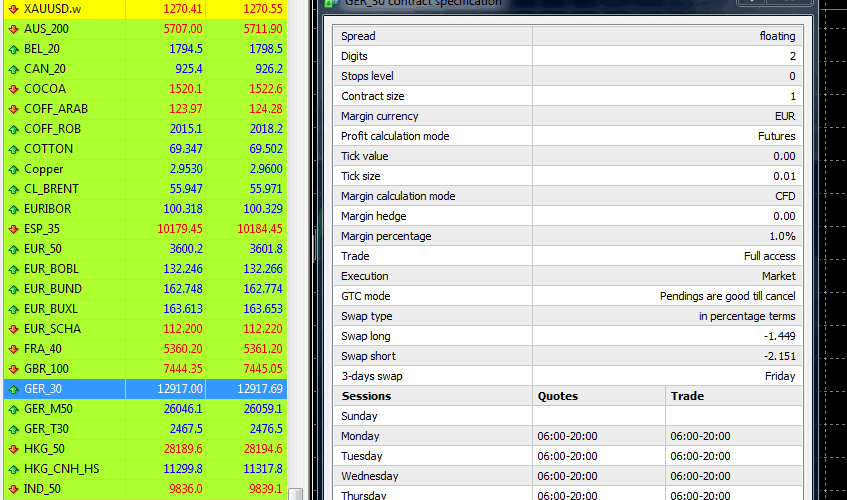
Task: Click ESP_35 bid price 10179.45
Action: 180,229
